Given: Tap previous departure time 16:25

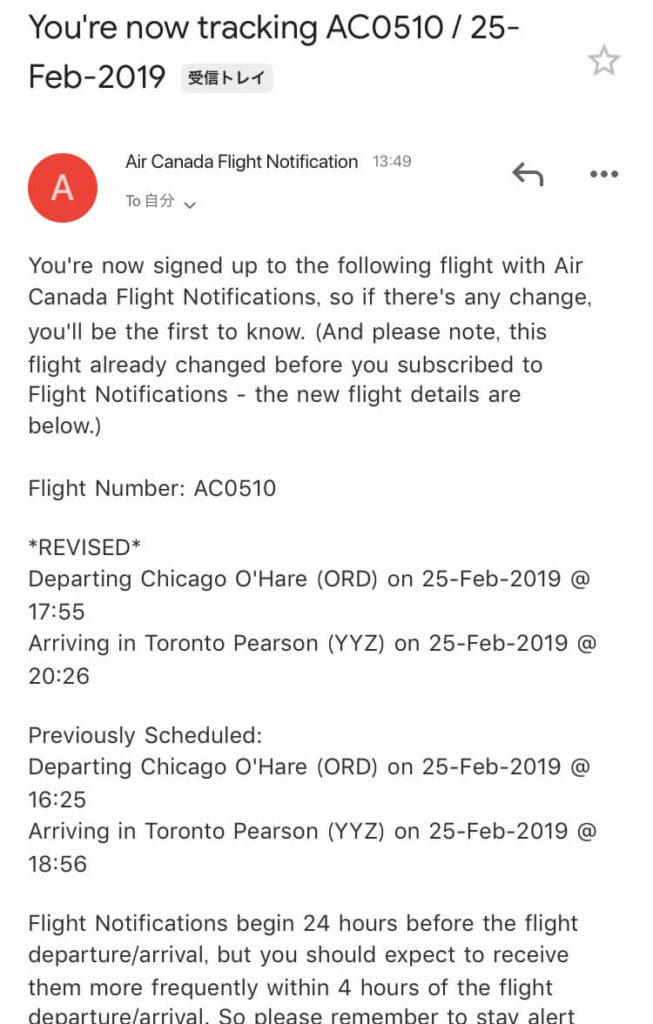Looking at the screenshot, I should coord(57,799).
